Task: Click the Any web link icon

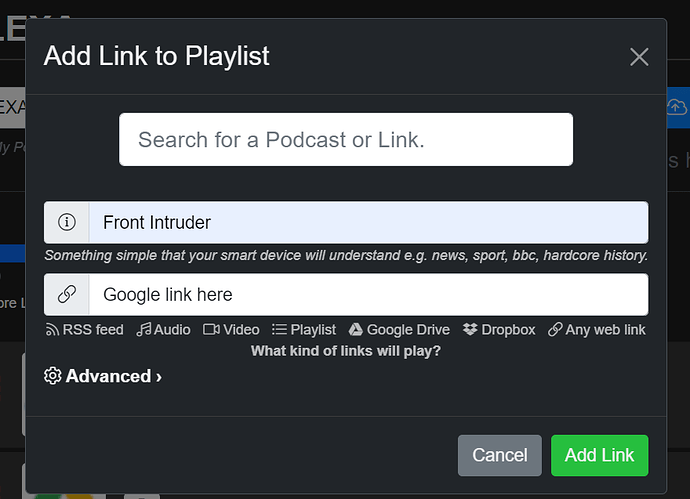Action: tap(555, 329)
